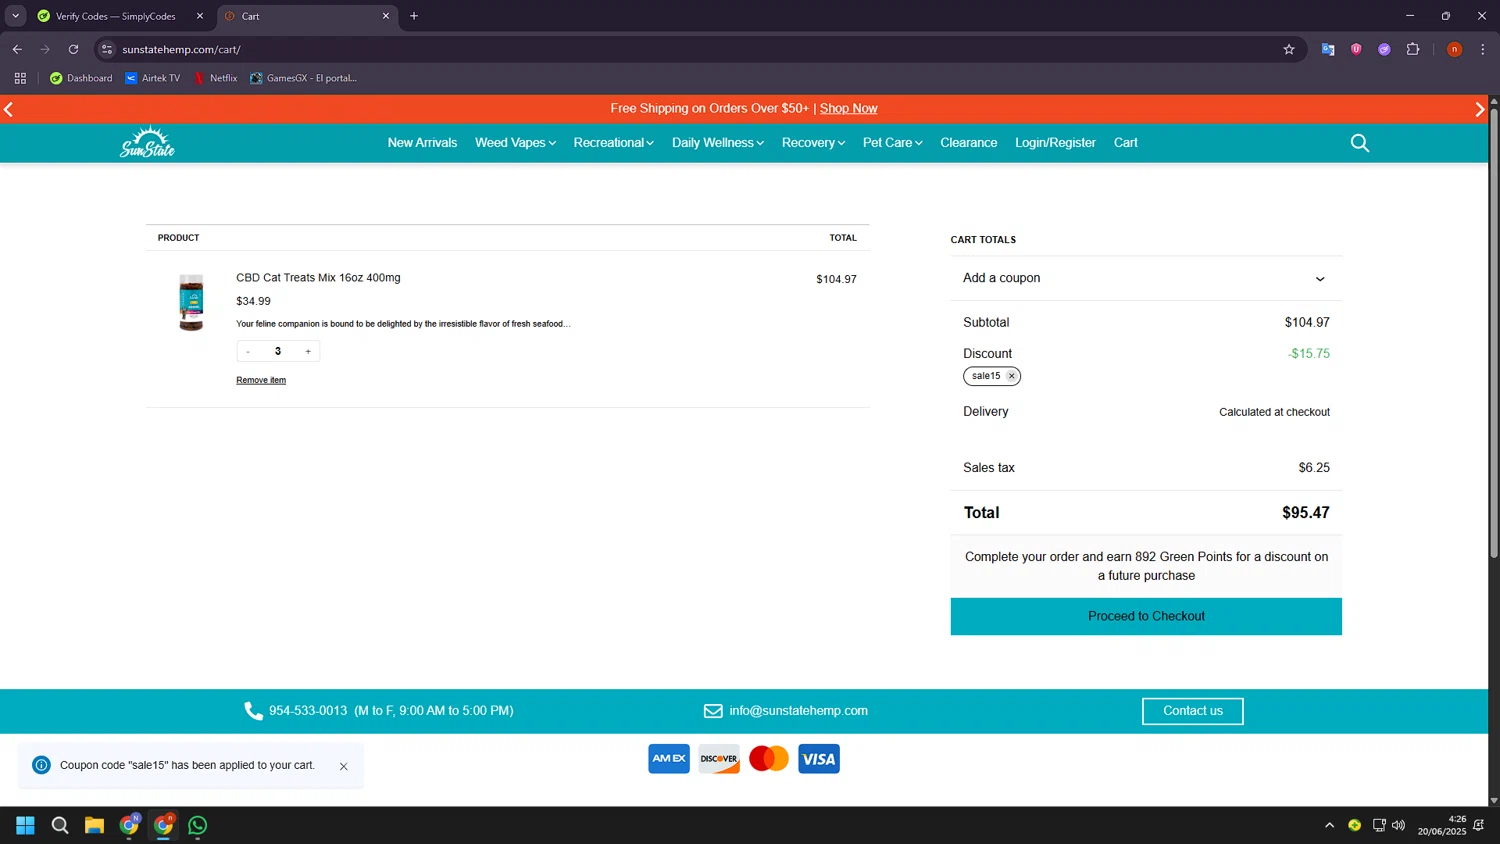
Task: Switch to Verify Codes SimplyCodes tab
Action: coord(118,16)
